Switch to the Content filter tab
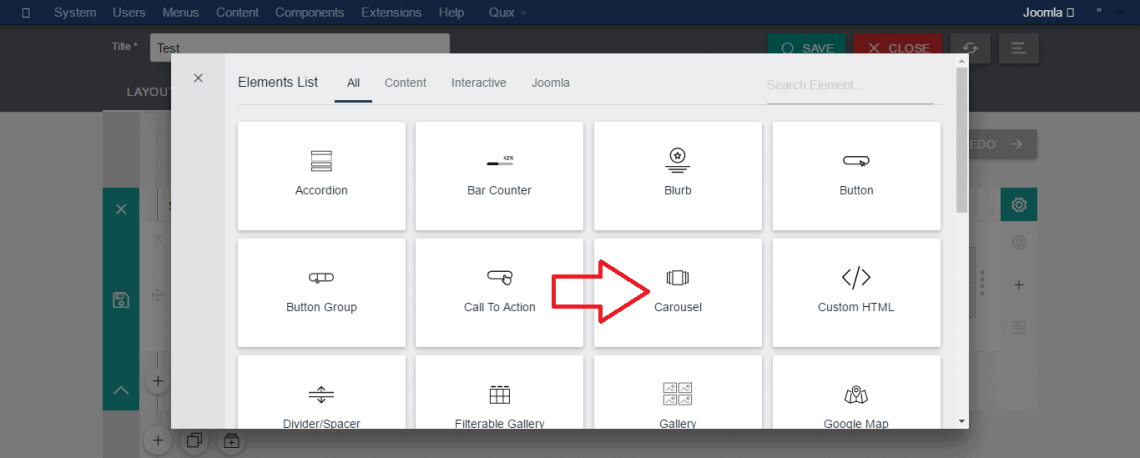 click(x=405, y=83)
